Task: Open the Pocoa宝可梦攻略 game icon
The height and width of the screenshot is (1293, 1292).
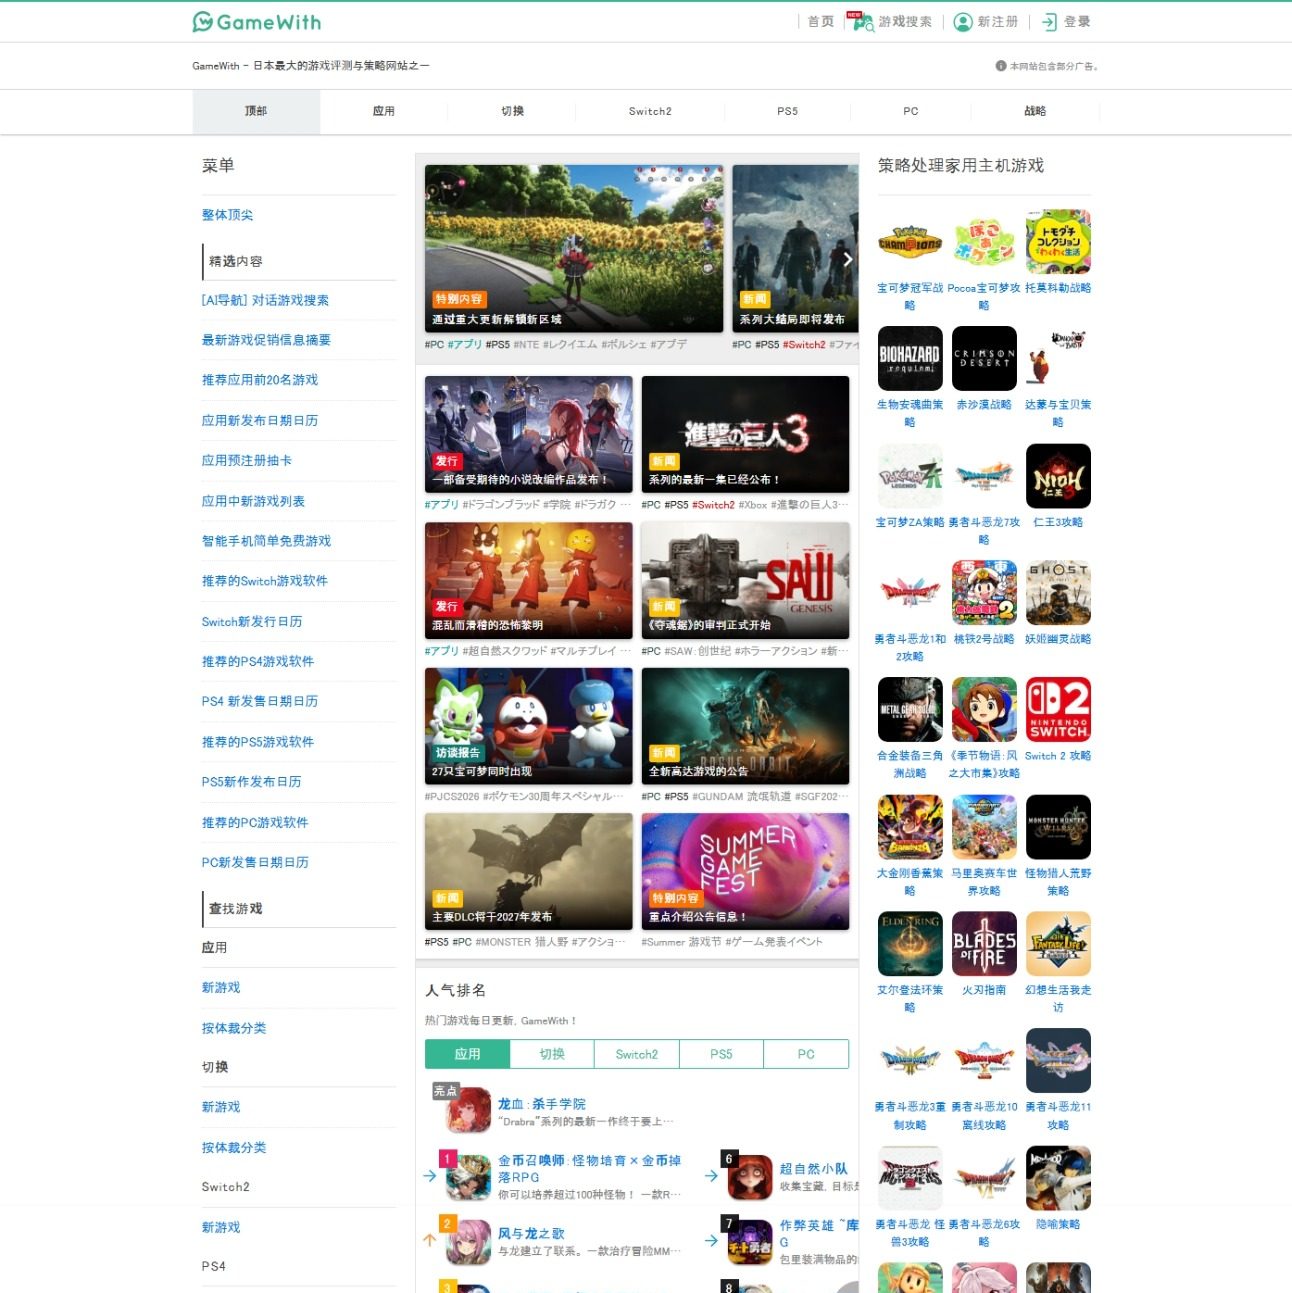Action: pyautogui.click(x=984, y=242)
